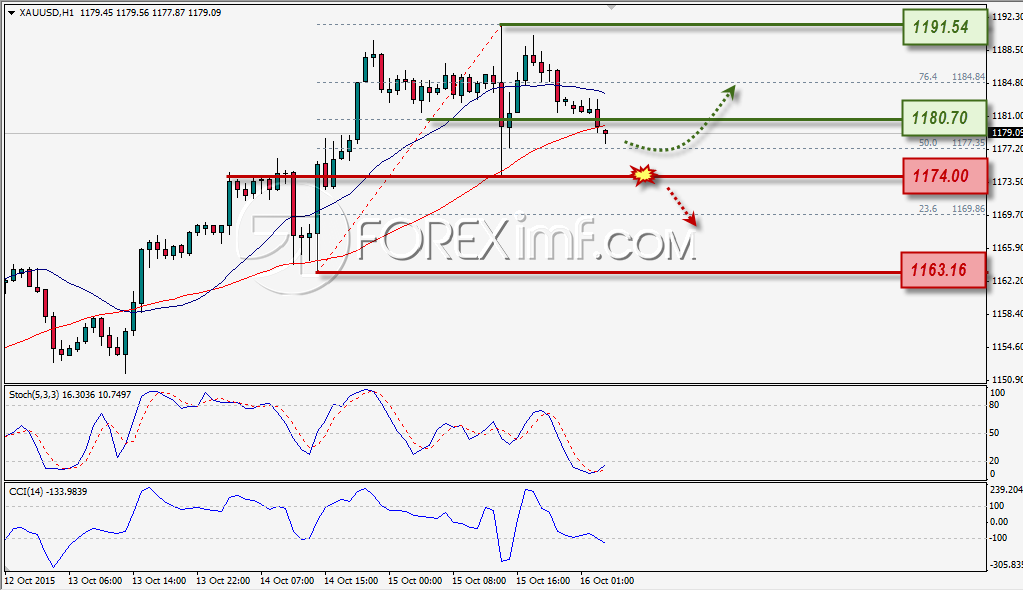
Task: Click the latest candlestick near 1179
Action: (x=605, y=135)
